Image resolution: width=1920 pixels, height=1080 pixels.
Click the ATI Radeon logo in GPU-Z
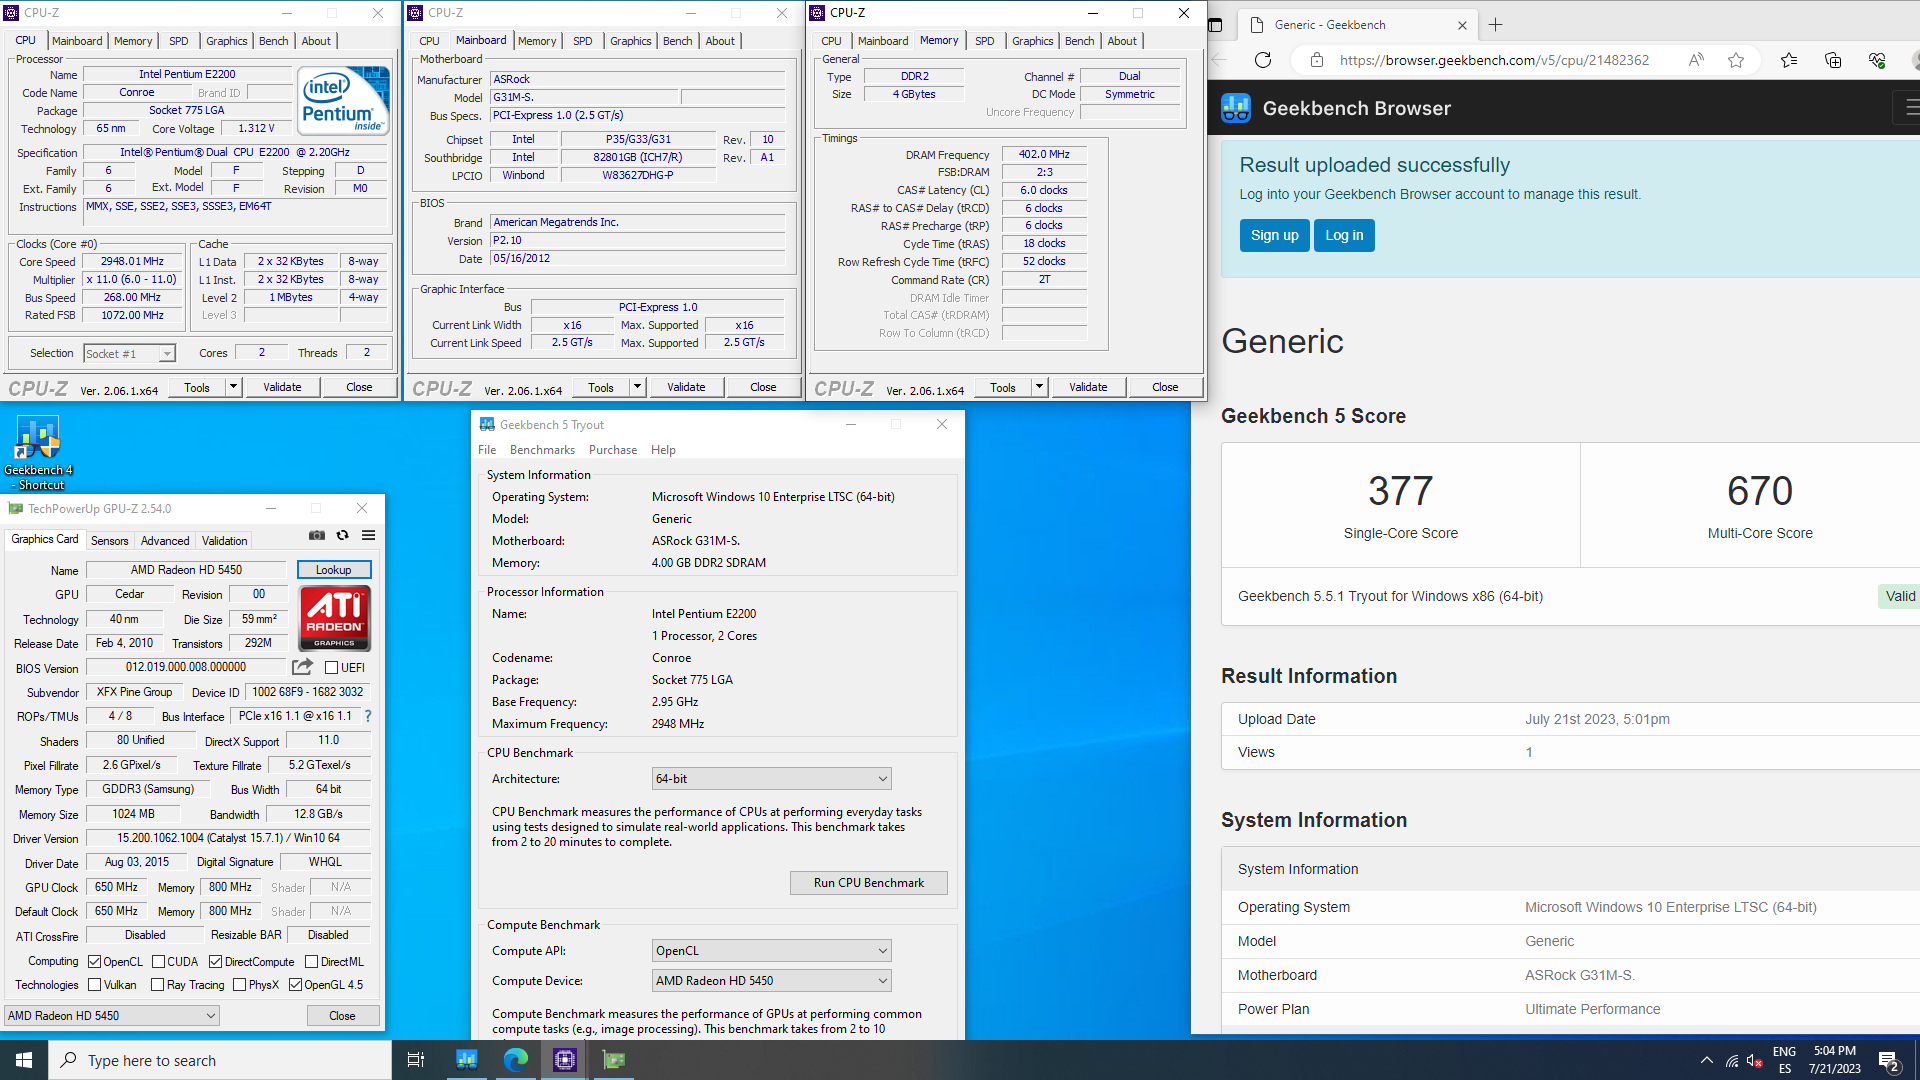[335, 618]
